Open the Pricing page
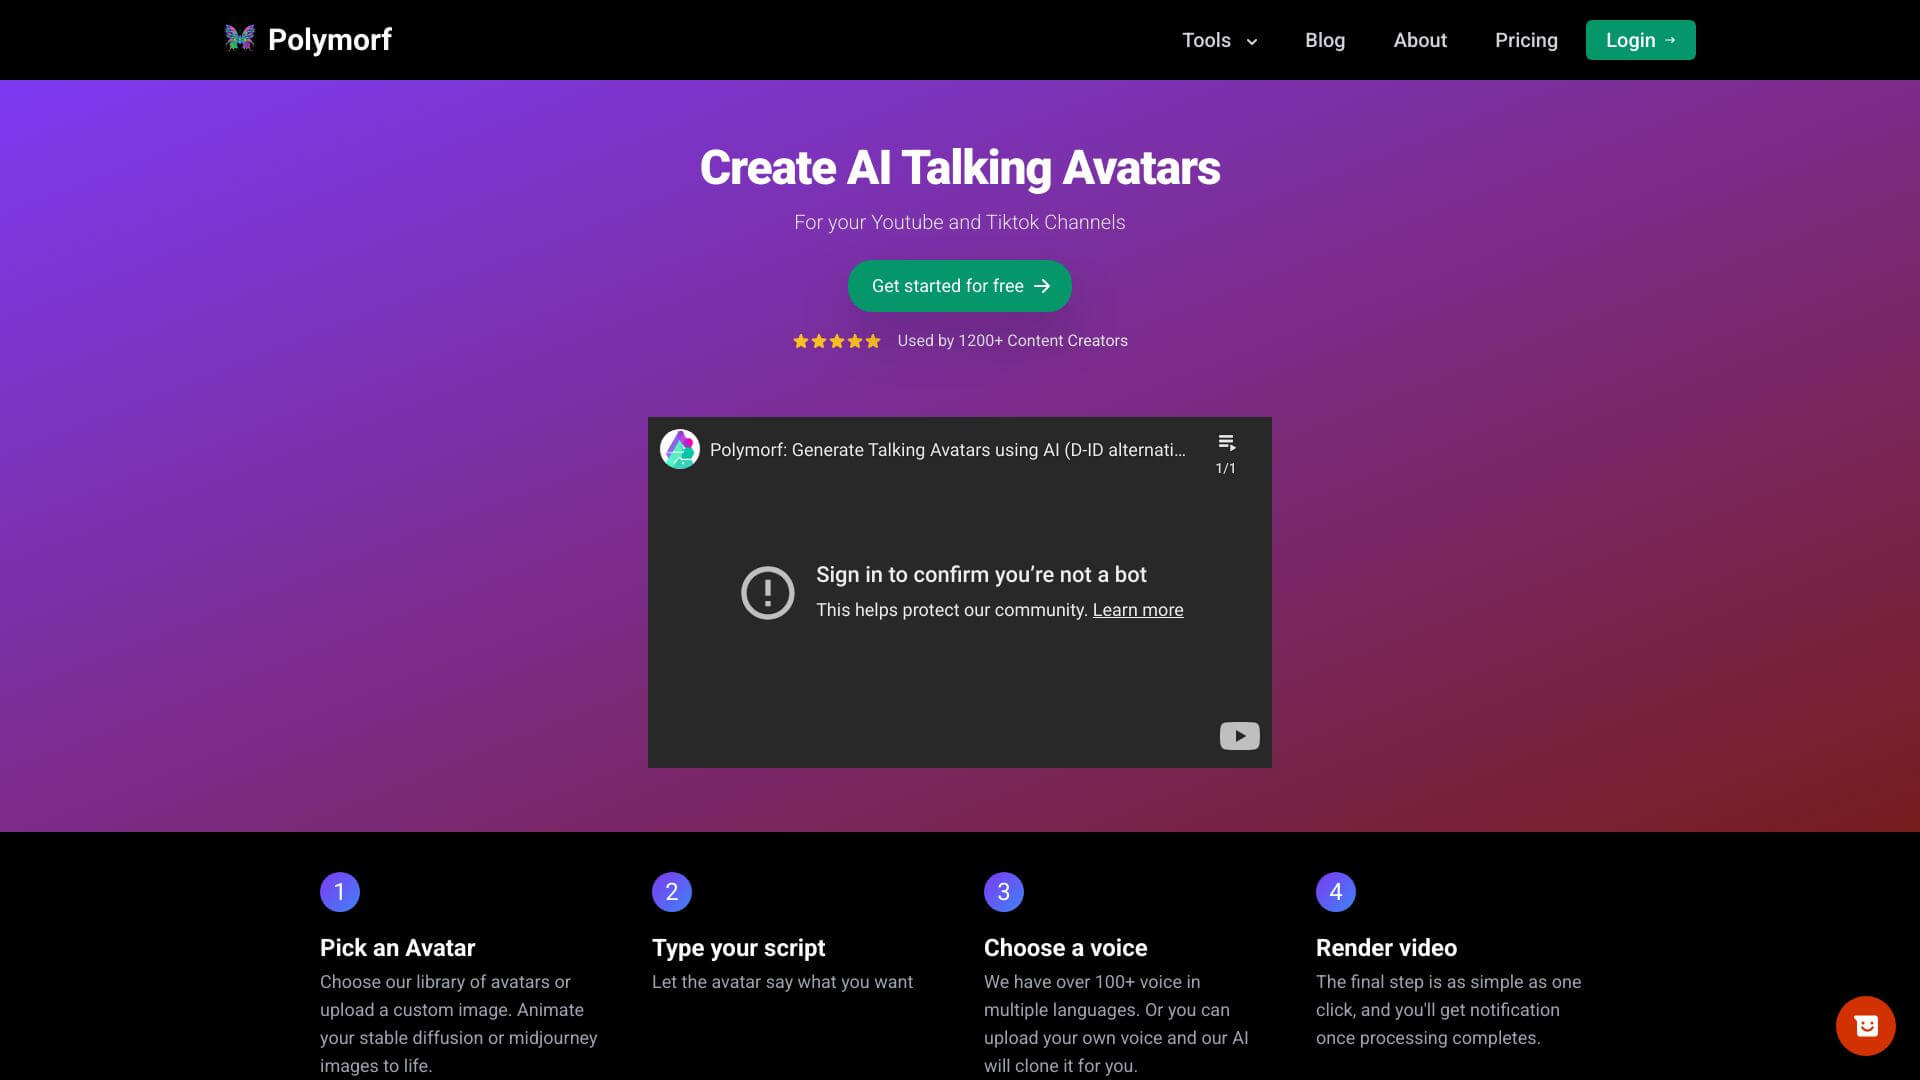Screen dimensions: 1920x1080 tap(1526, 40)
